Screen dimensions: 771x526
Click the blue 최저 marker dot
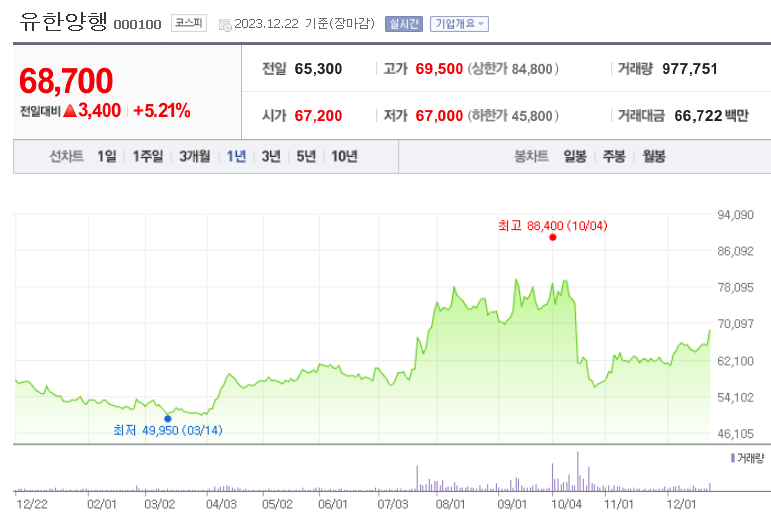tap(168, 419)
